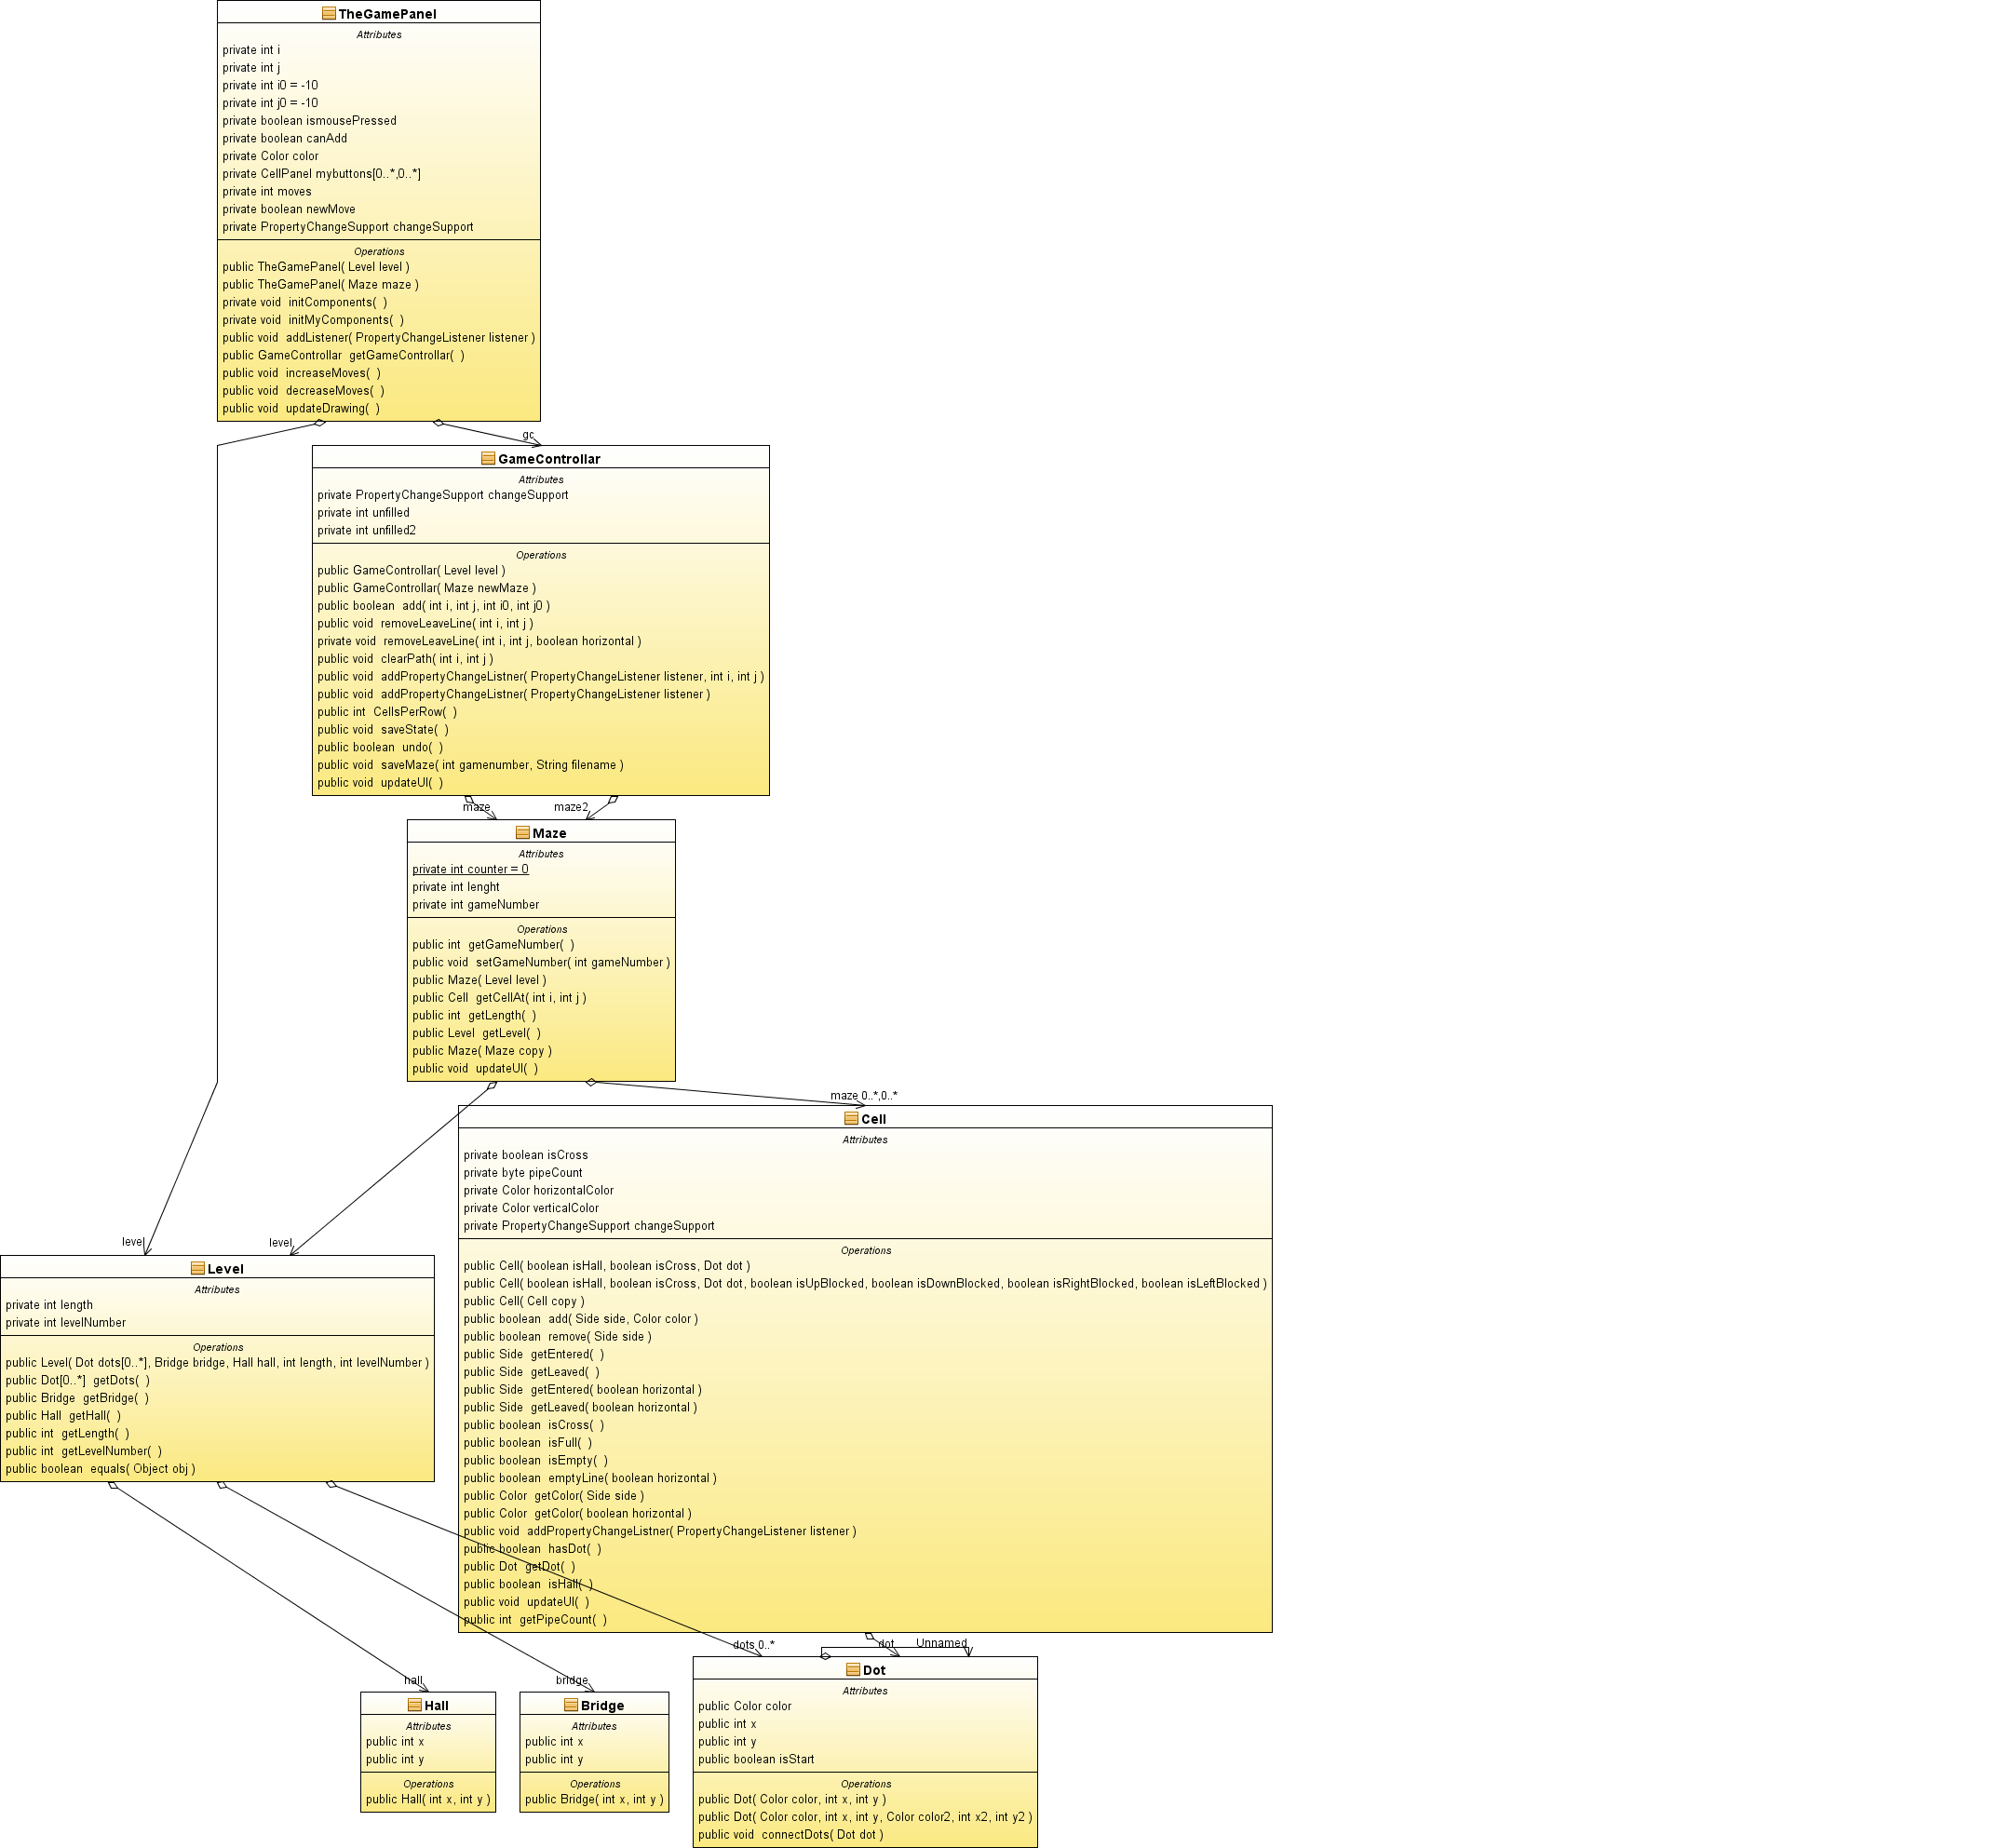
Task: Click the class icon beside TheGamePanel title
Action: (329, 13)
